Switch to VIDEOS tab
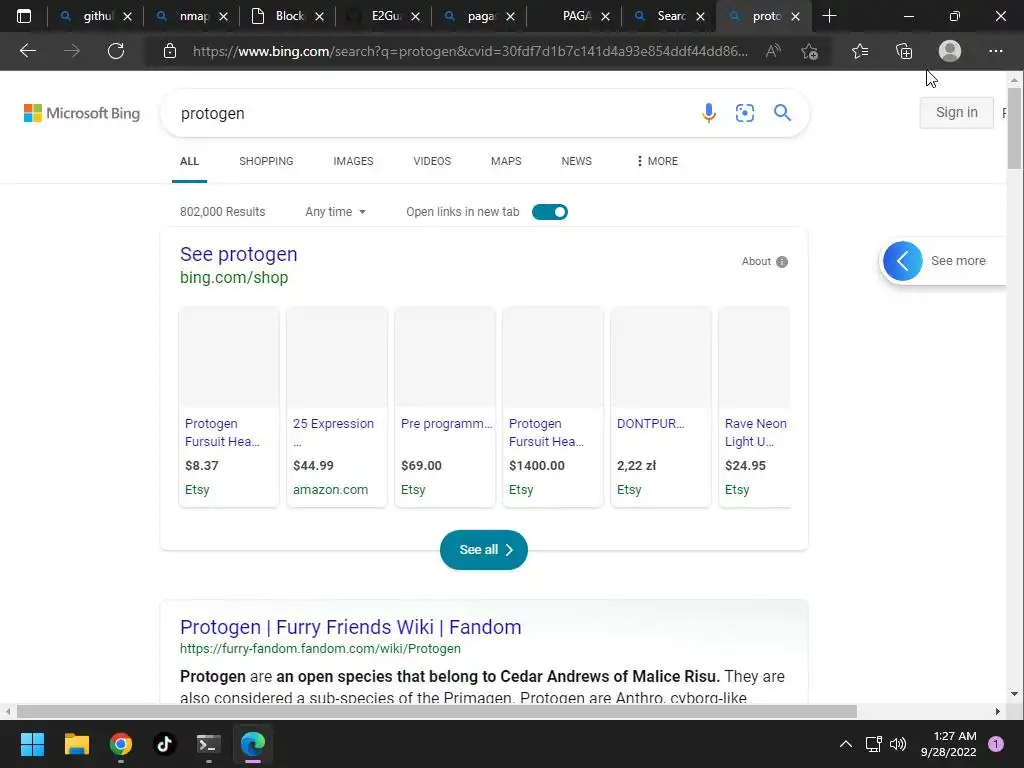This screenshot has height=768, width=1024. (x=432, y=161)
